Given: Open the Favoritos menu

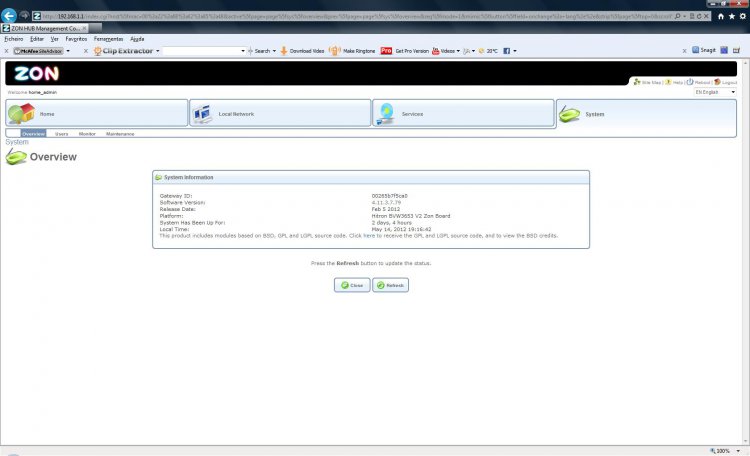Looking at the screenshot, I should tap(76, 39).
